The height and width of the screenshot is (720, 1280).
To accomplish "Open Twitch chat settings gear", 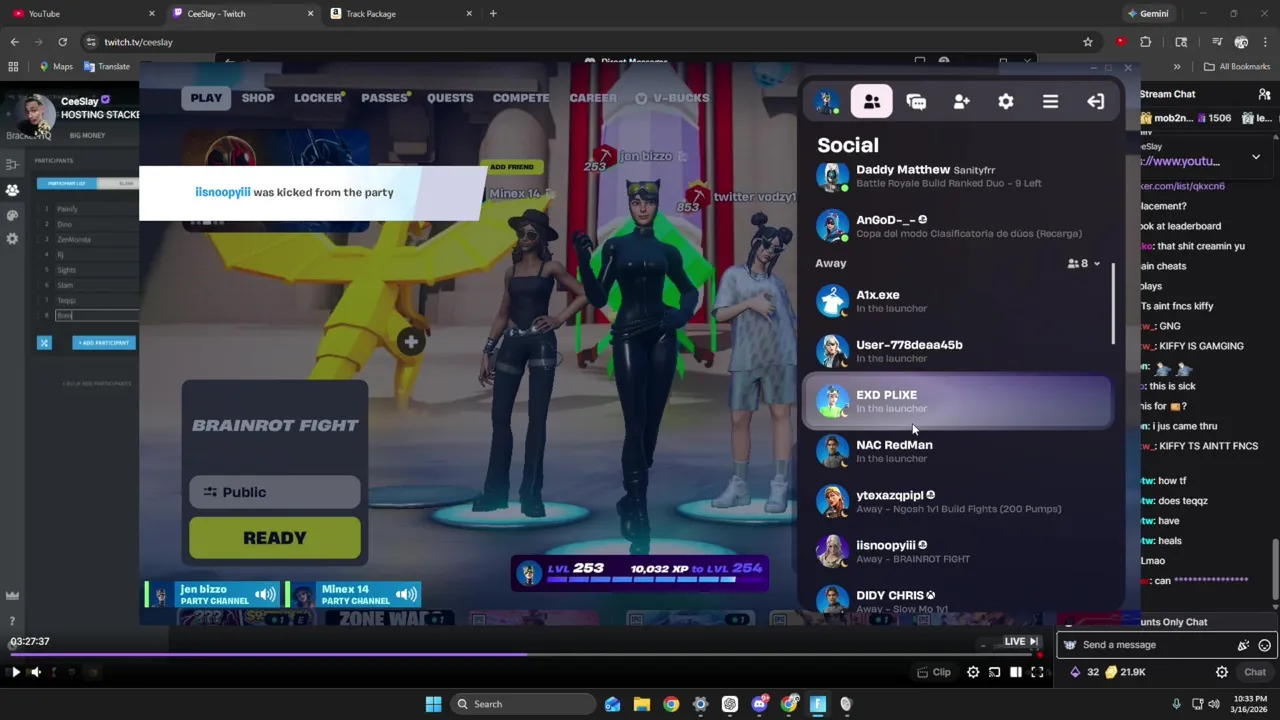I will 1221,672.
